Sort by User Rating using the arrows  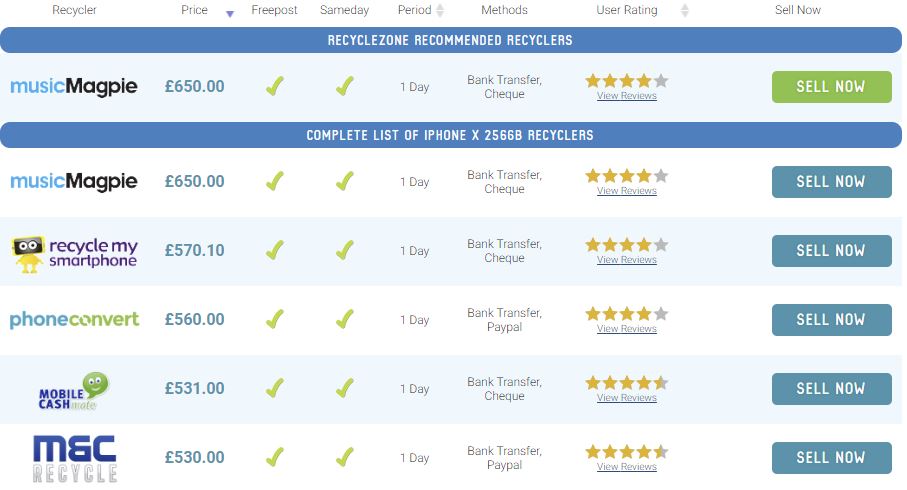click(x=685, y=10)
